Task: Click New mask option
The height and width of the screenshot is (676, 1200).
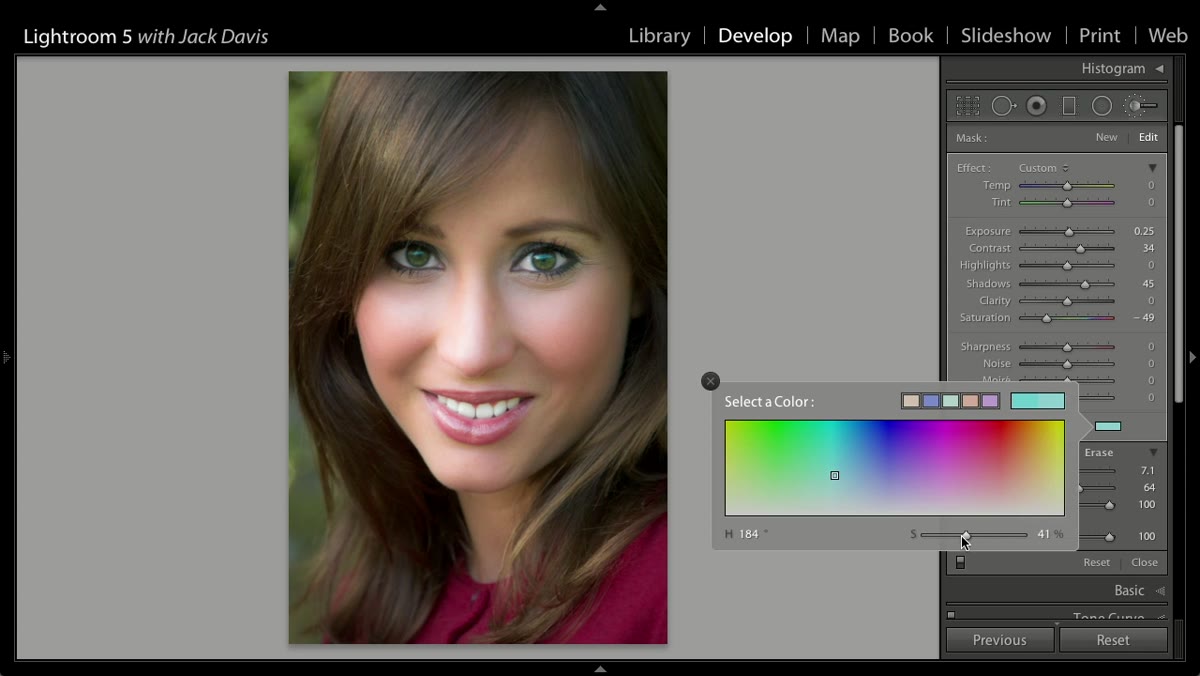Action: coord(1106,138)
